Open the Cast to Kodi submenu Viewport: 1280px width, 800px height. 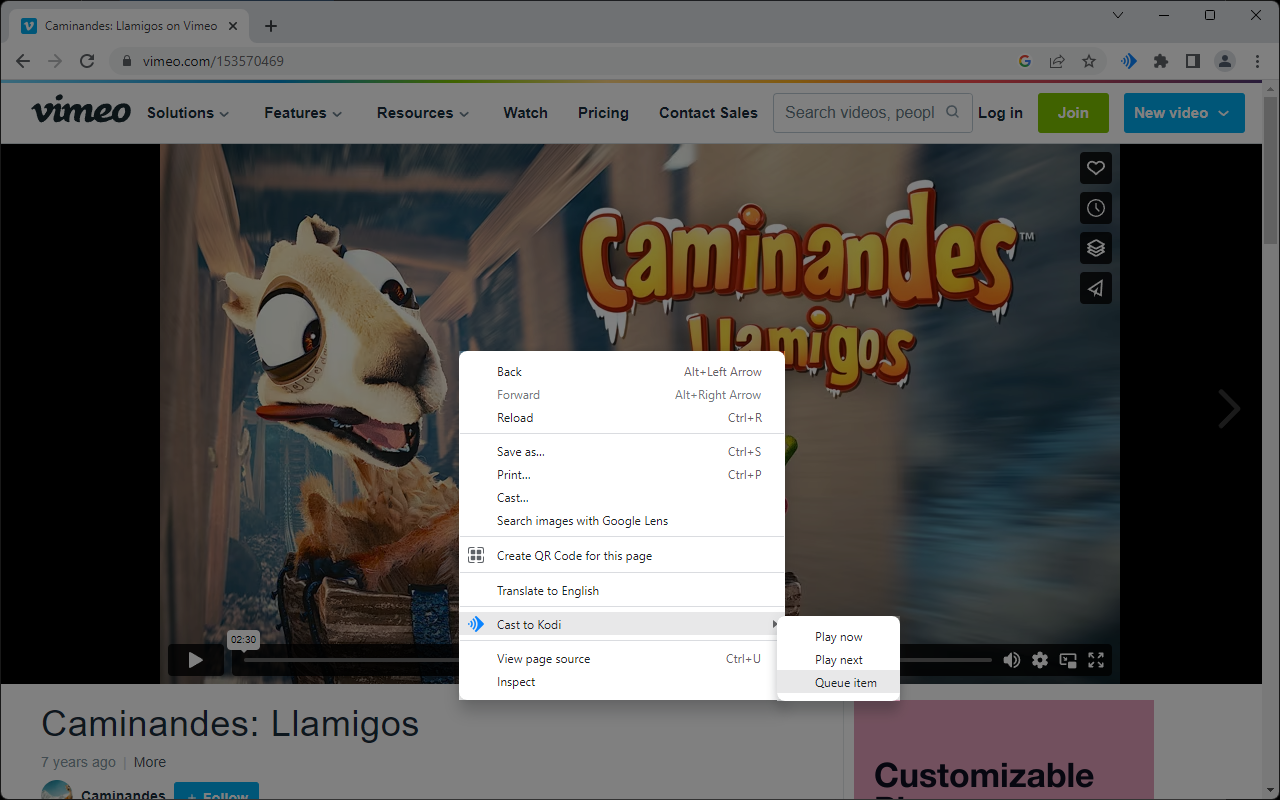(x=622, y=625)
